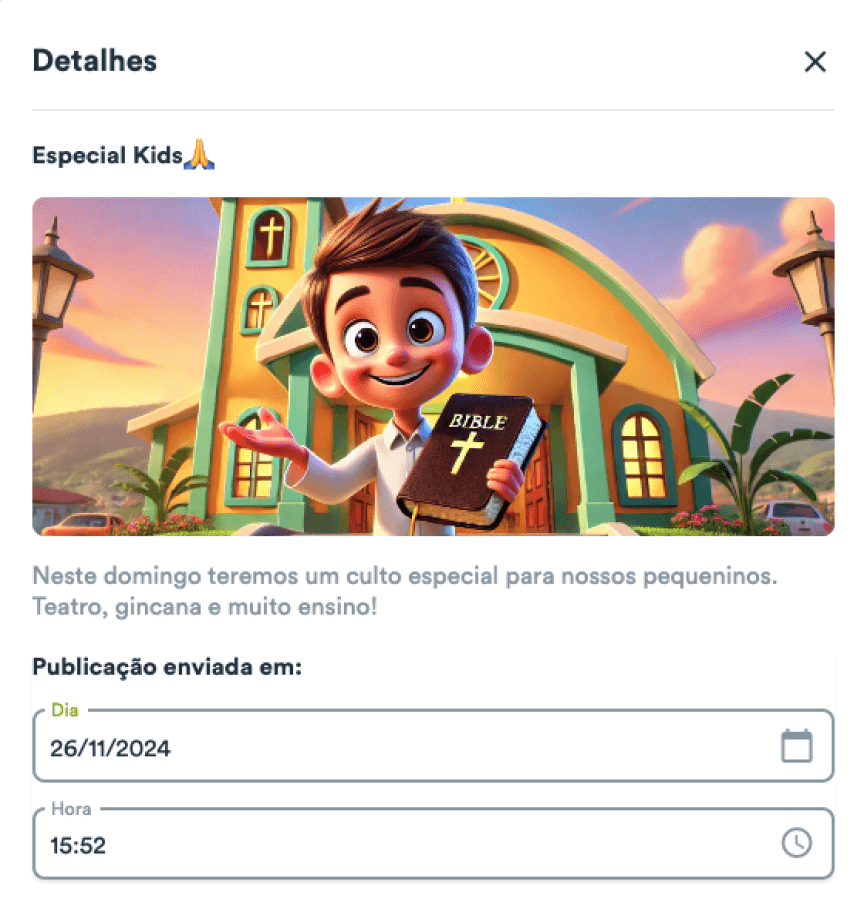Click the Publicação enviada em label
Viewport: 864px width, 912px height.
pyautogui.click(x=168, y=667)
